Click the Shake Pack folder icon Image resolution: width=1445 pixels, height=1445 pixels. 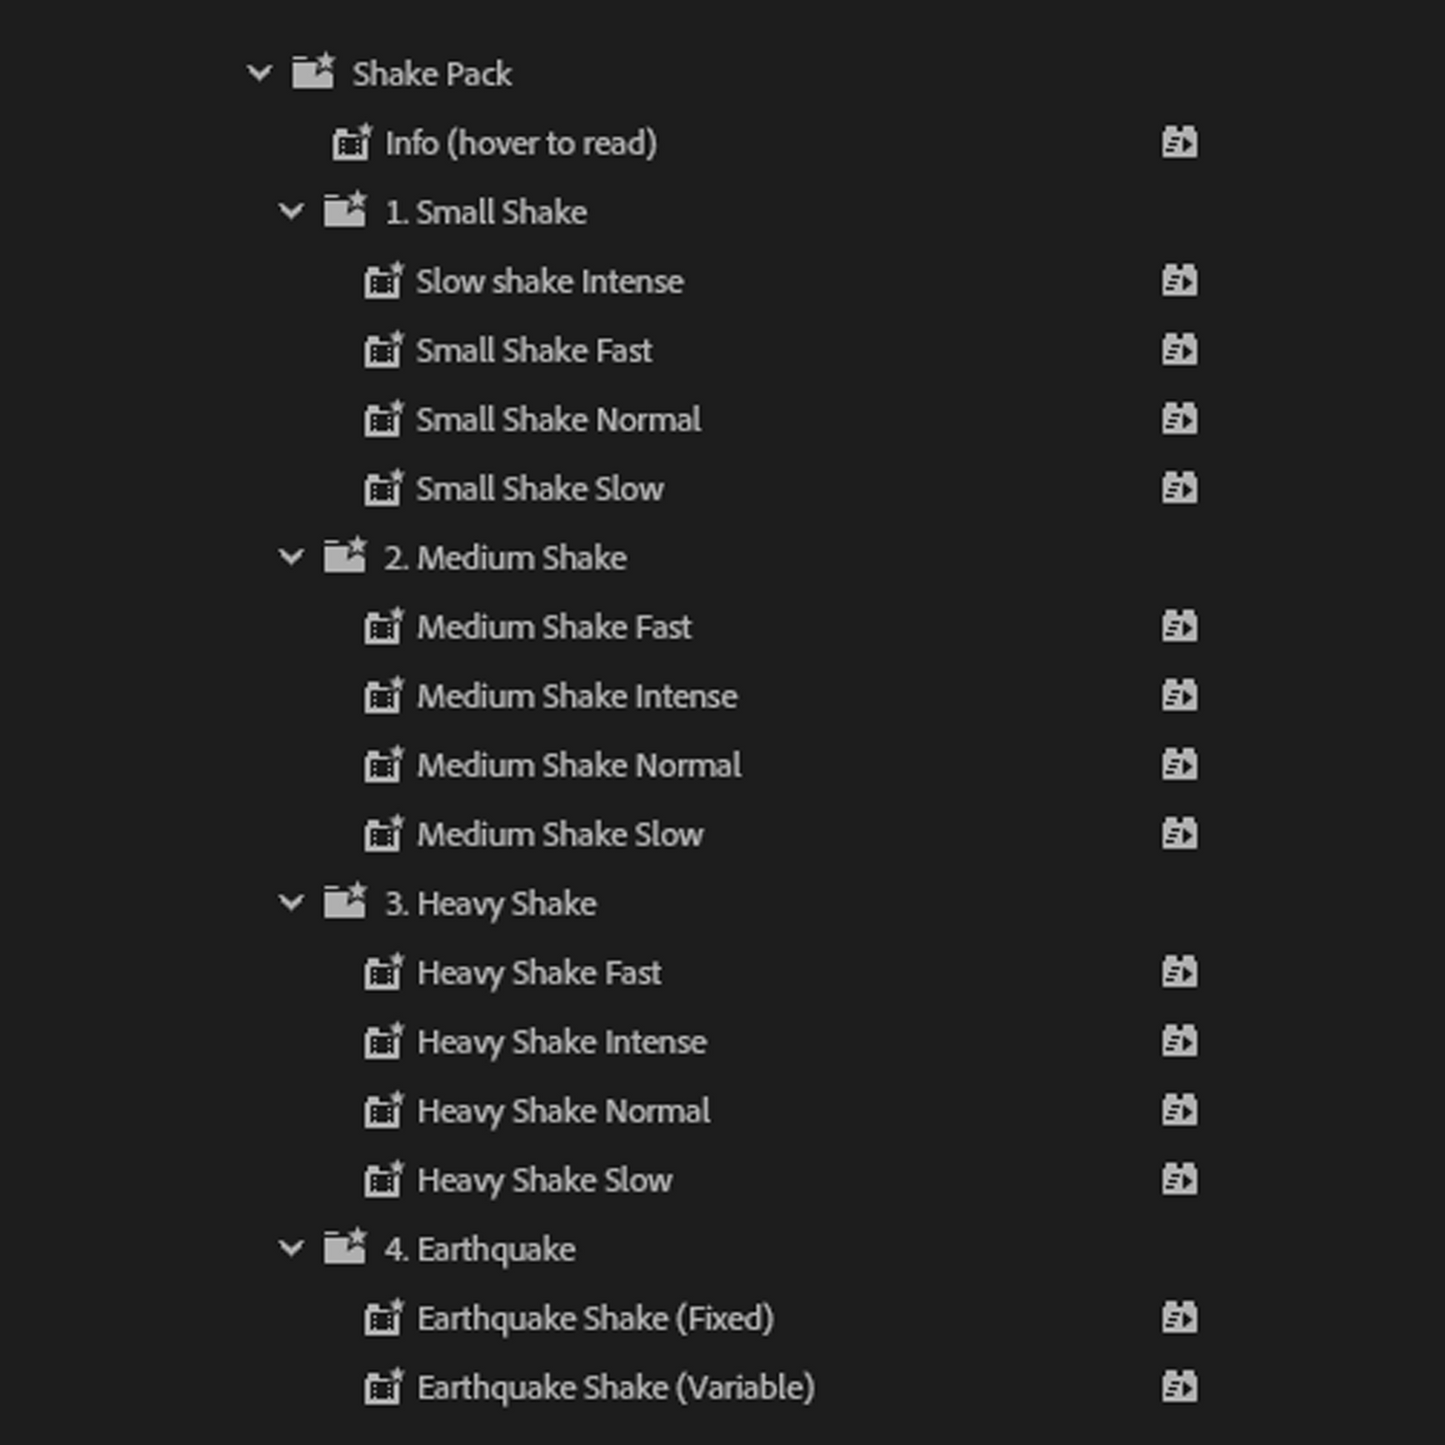pos(313,72)
